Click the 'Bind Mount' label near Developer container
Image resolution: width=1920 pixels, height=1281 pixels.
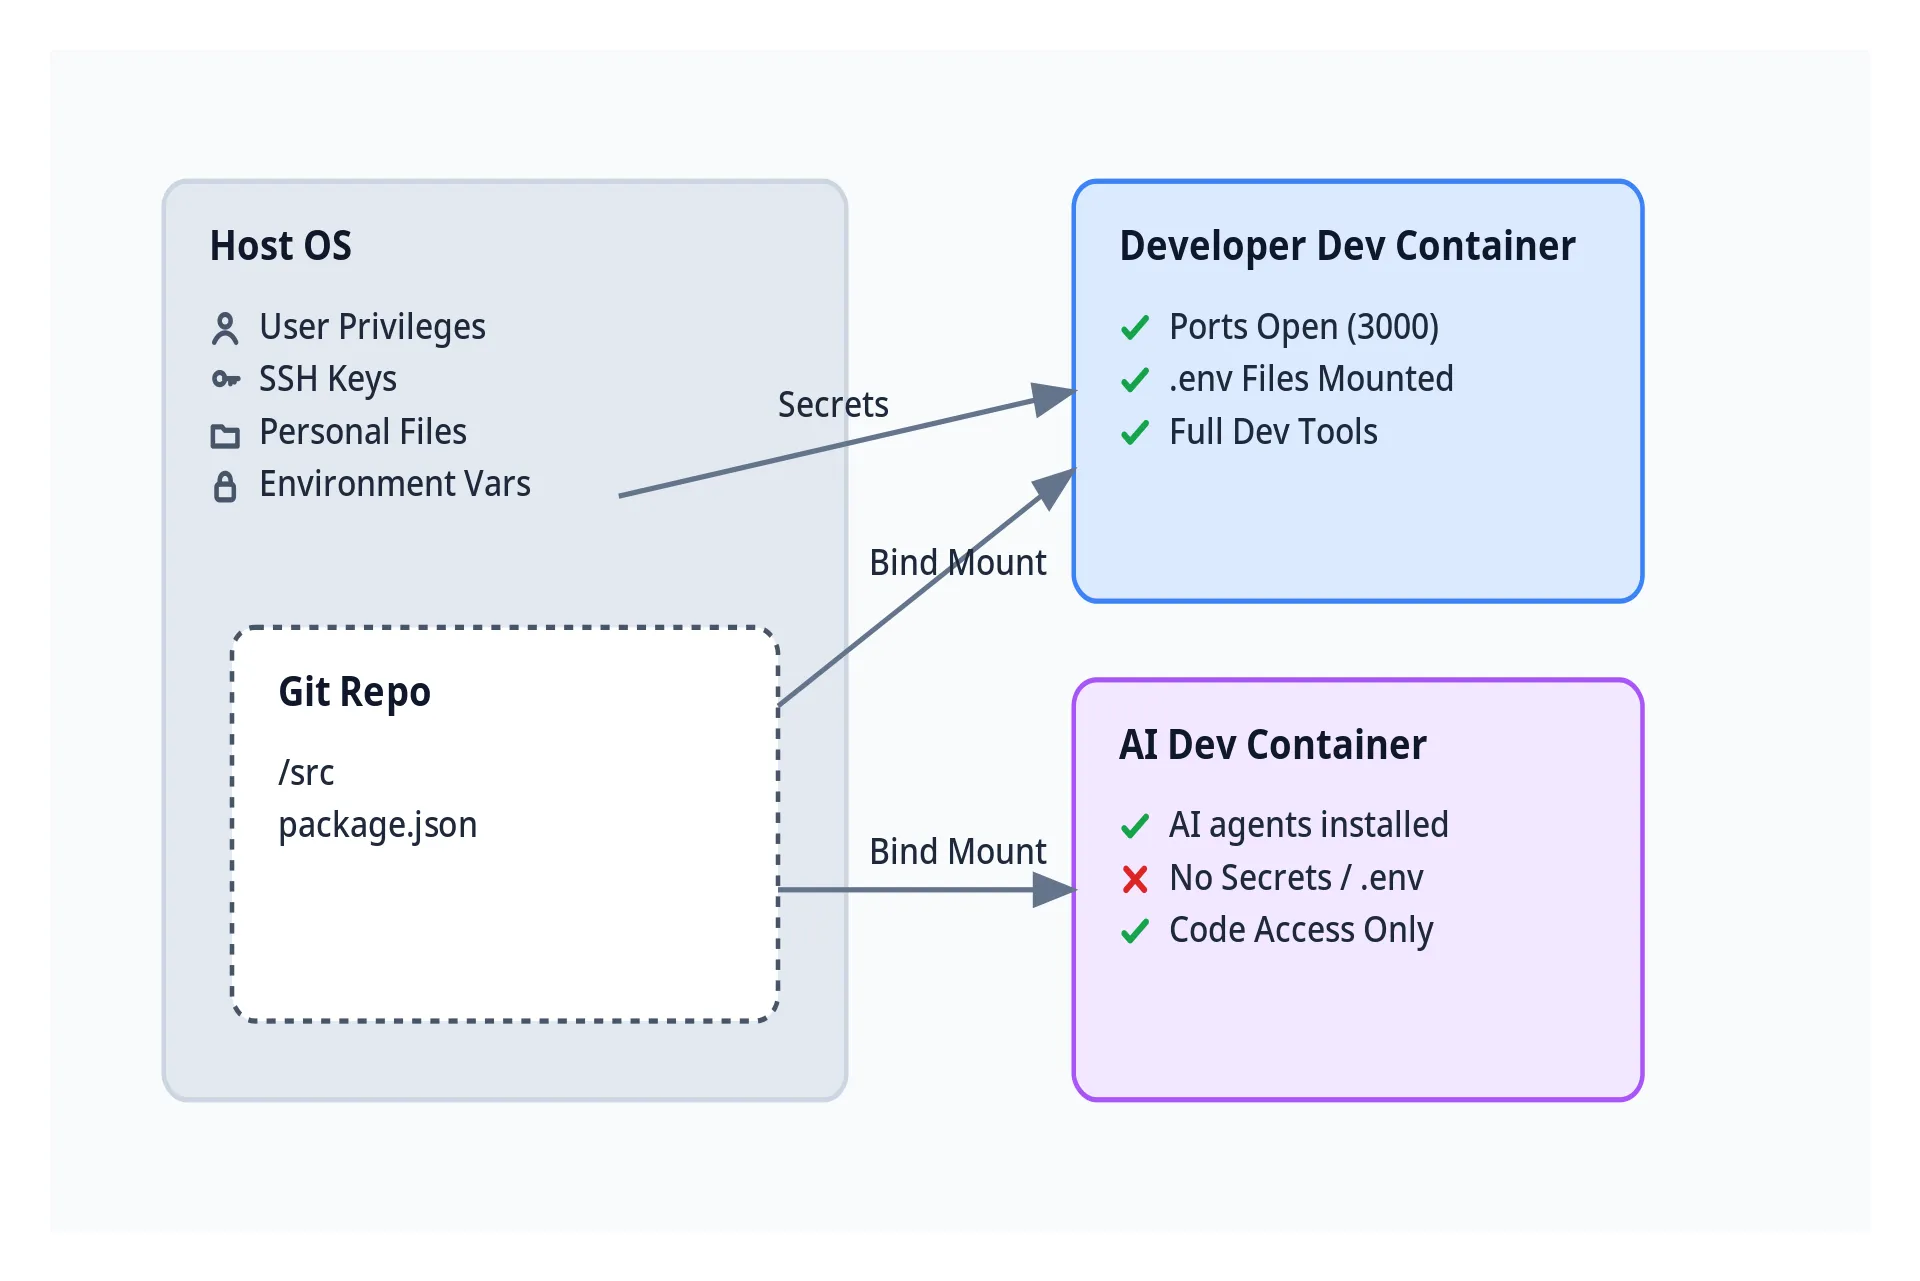pyautogui.click(x=957, y=563)
